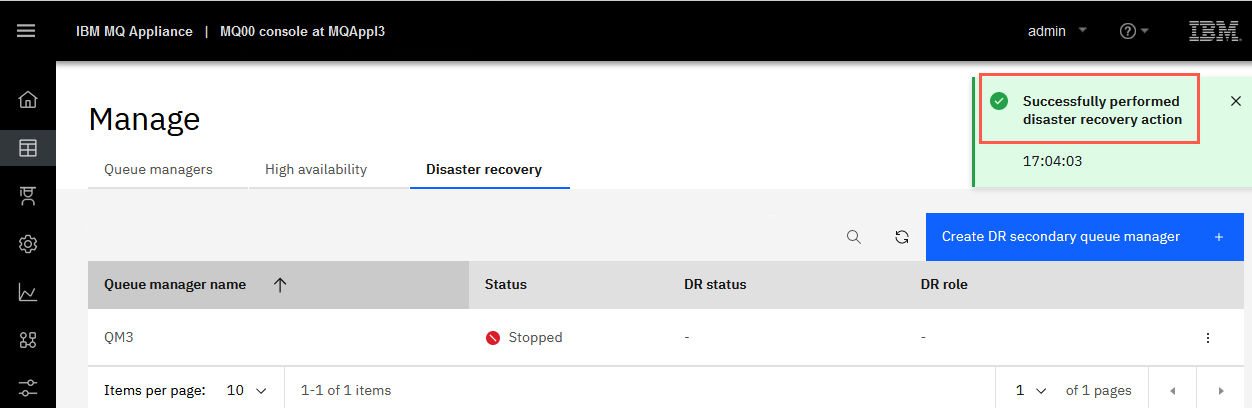The height and width of the screenshot is (408, 1252).
Task: Click Create DR secondary queue manager
Action: 1085,237
